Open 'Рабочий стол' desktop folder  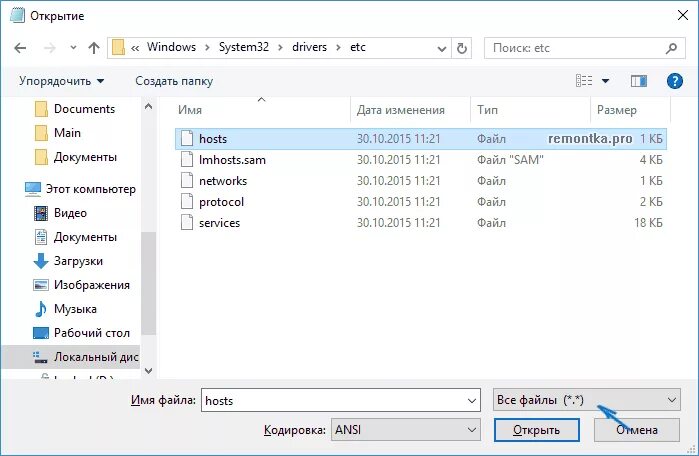click(82, 333)
